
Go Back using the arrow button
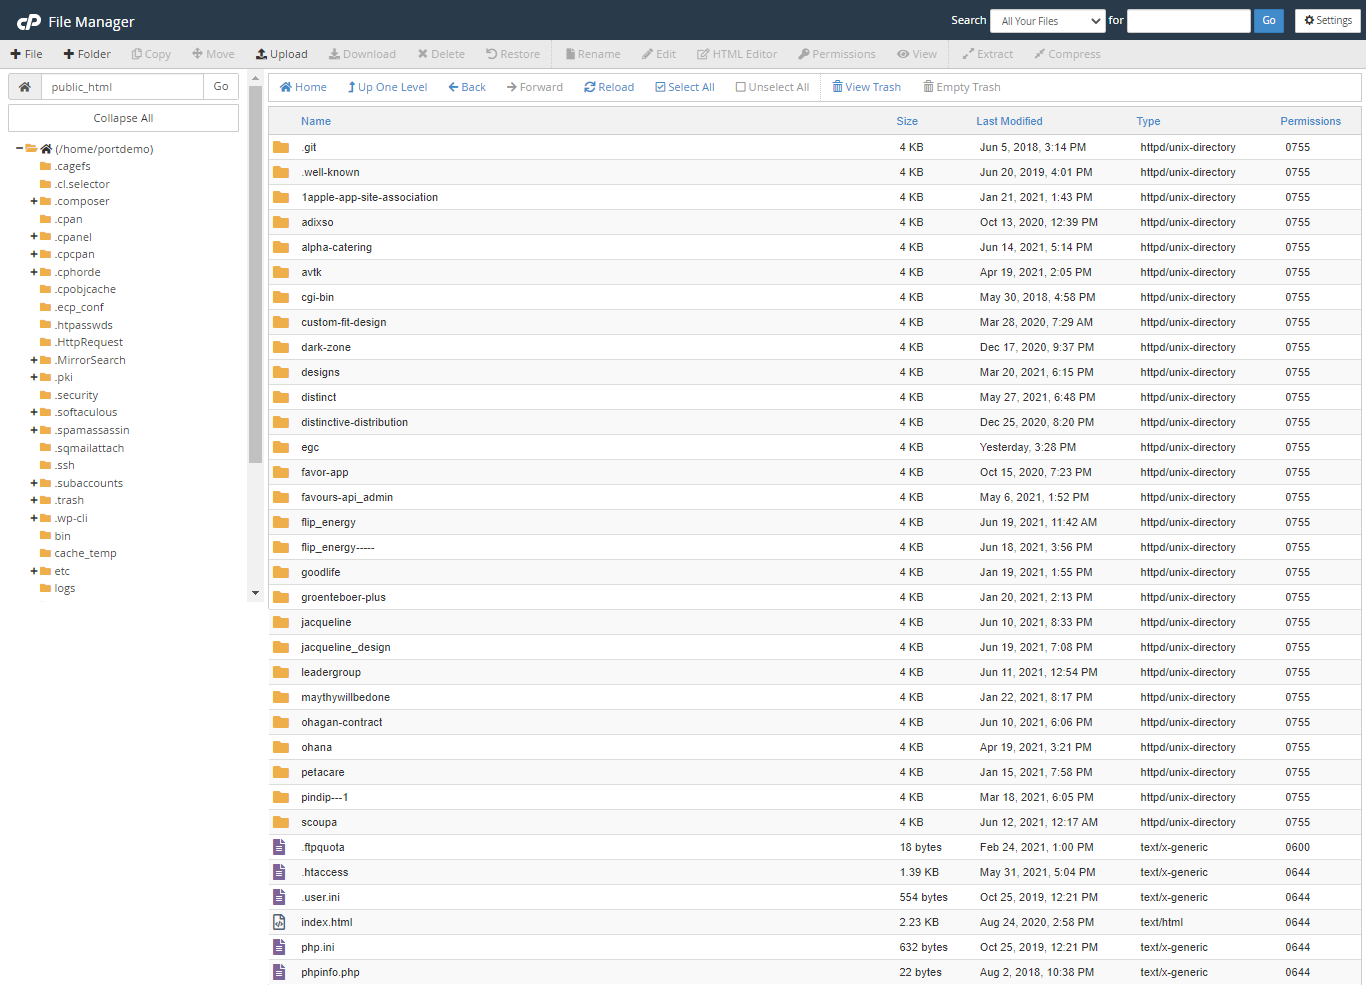coord(454,87)
